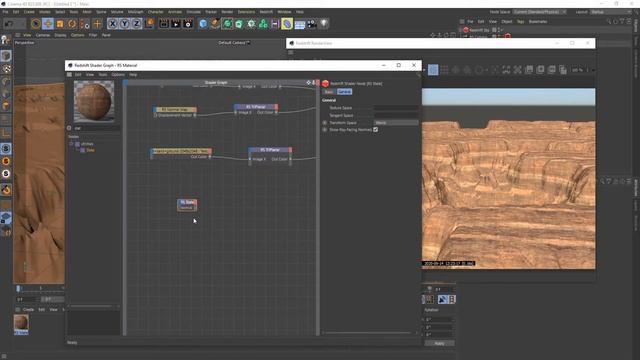This screenshot has height=360, width=640.
Task: Open Shader Graph Edit menu
Action: (x=78, y=75)
